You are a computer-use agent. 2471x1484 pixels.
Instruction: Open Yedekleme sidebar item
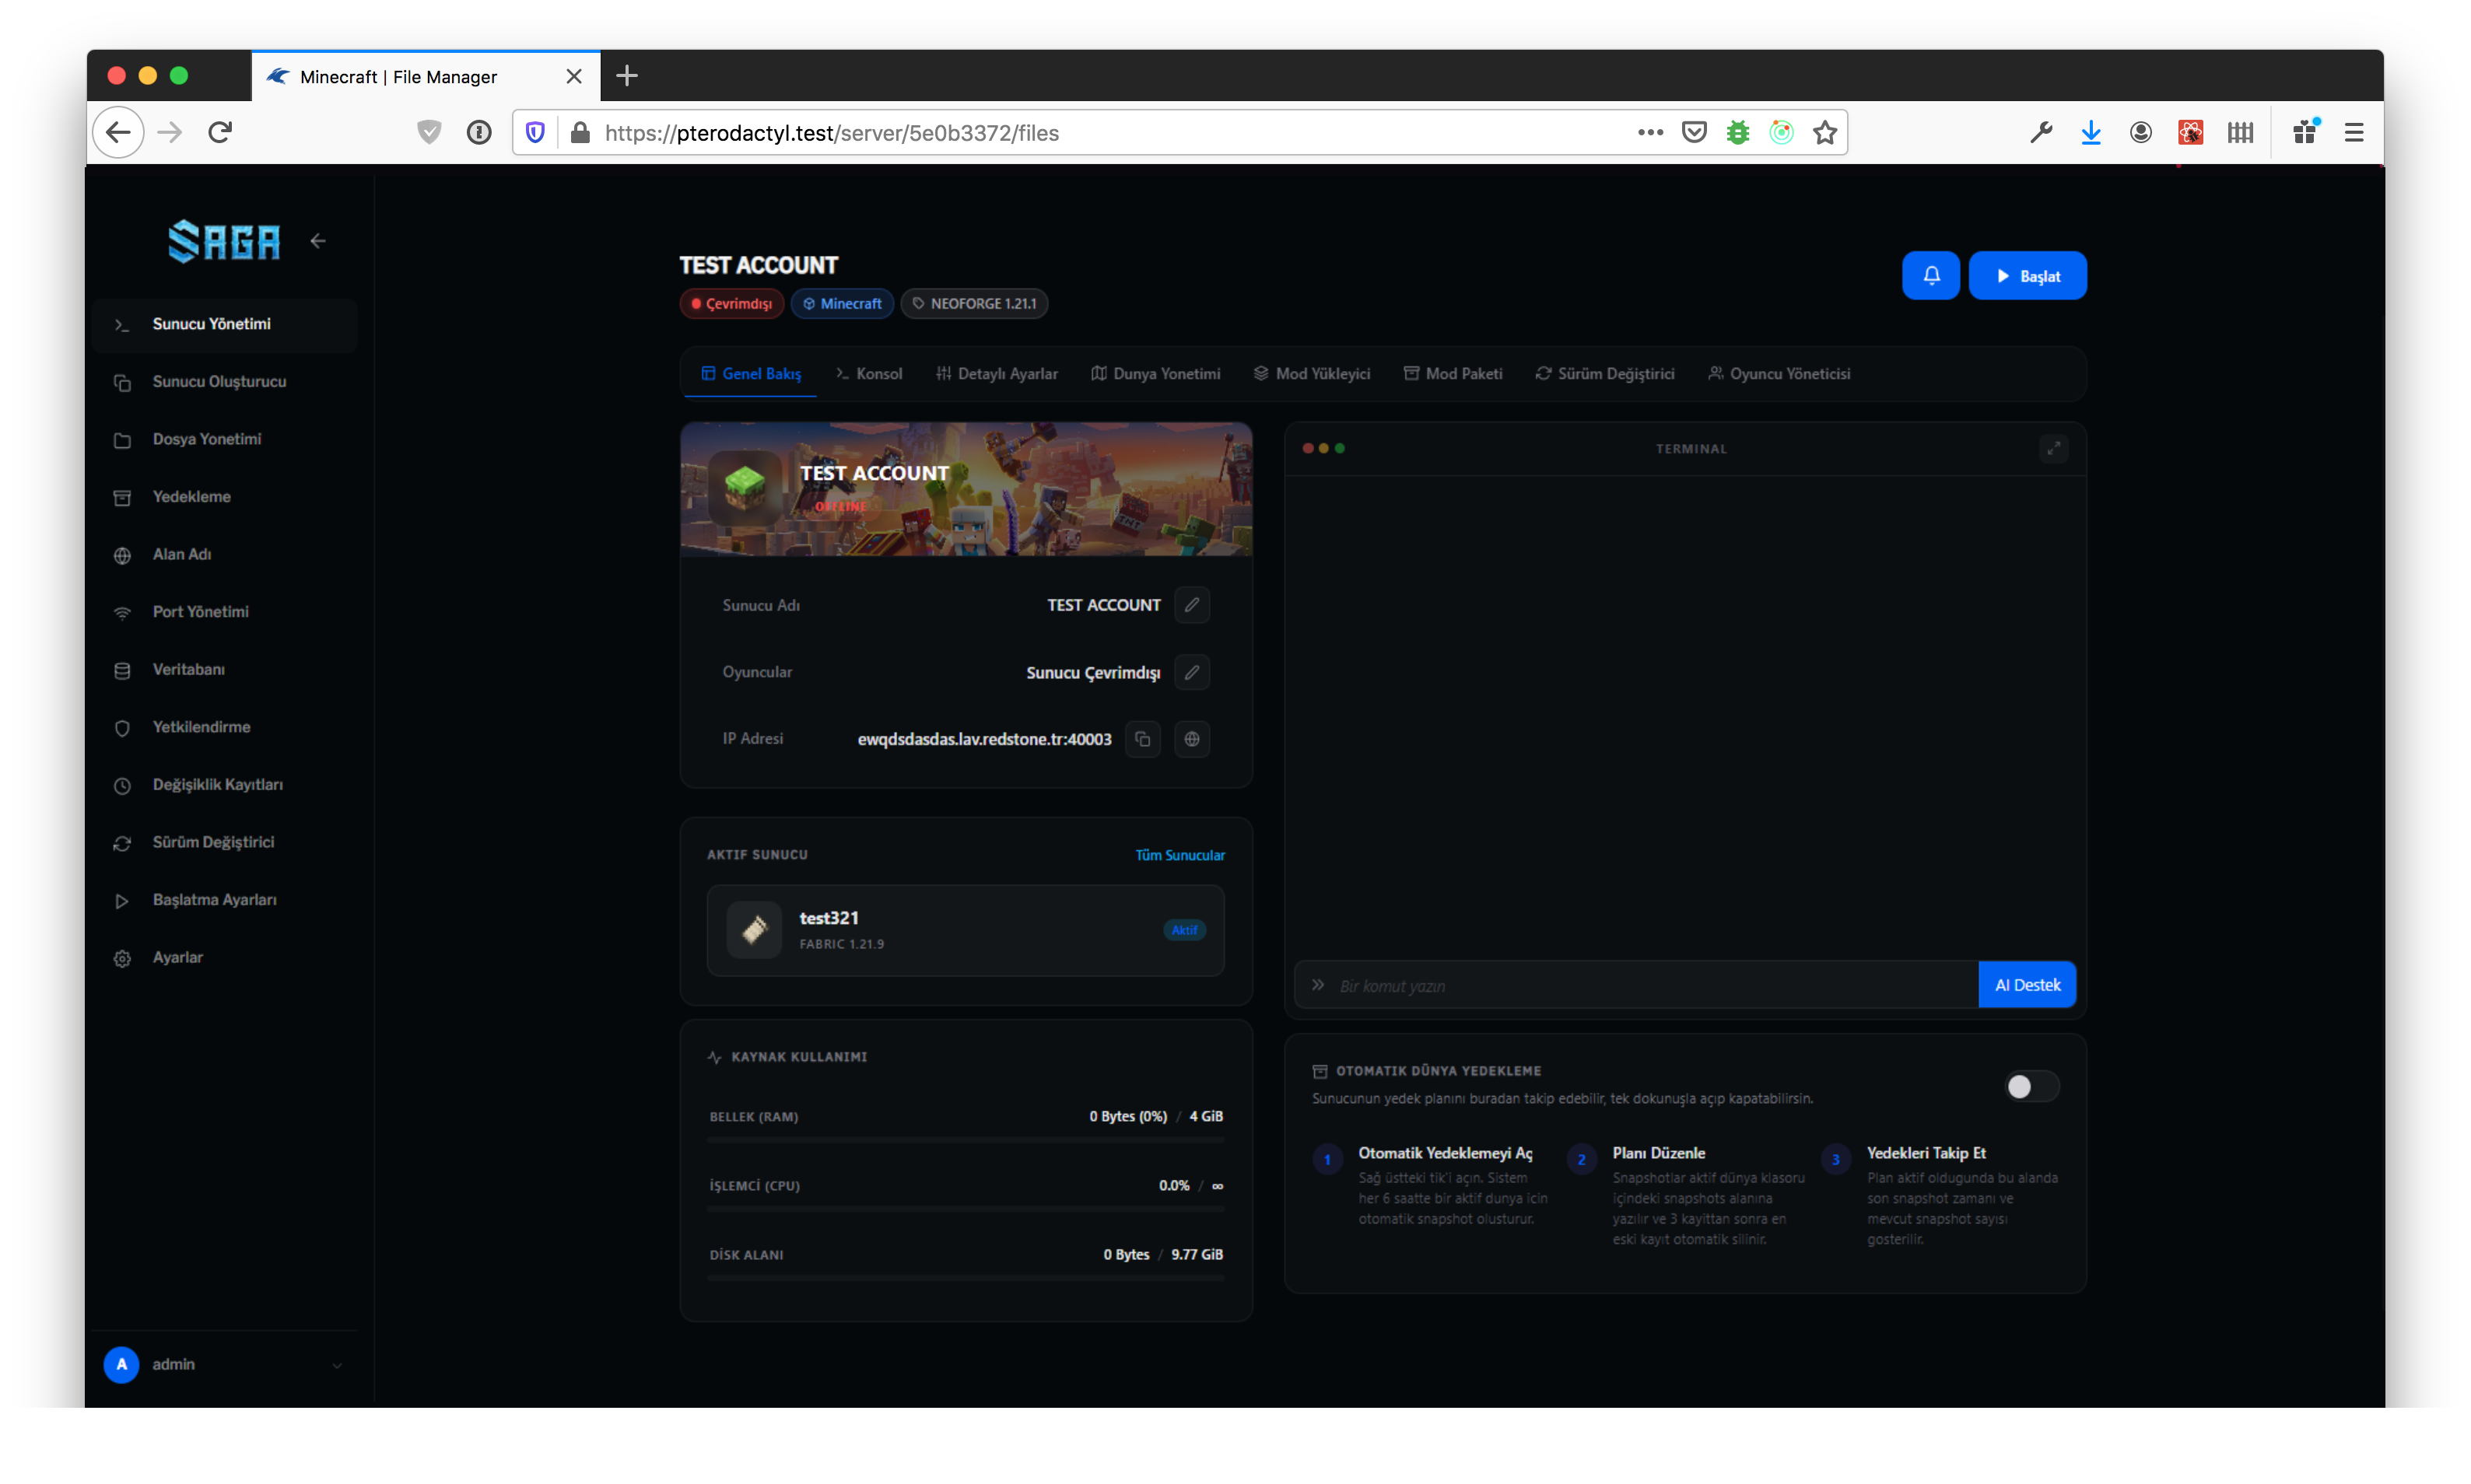click(225, 497)
